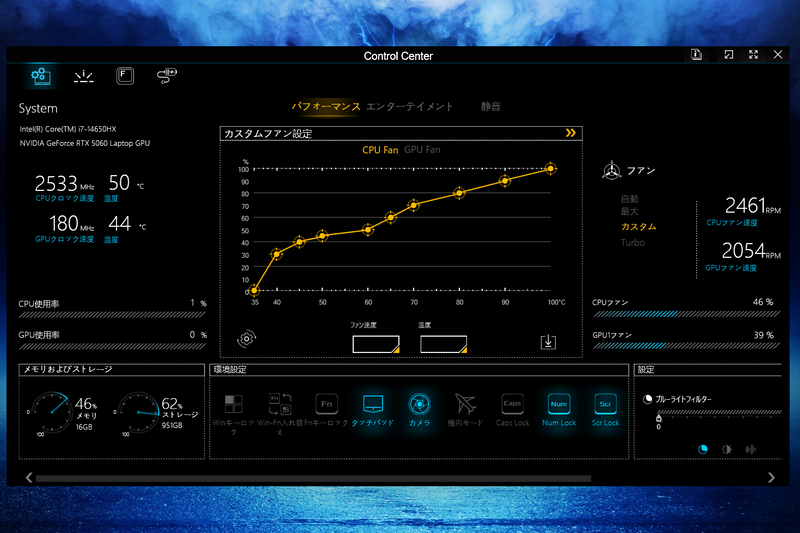Select 自動 fan mode
800x533 pixels.
click(630, 199)
